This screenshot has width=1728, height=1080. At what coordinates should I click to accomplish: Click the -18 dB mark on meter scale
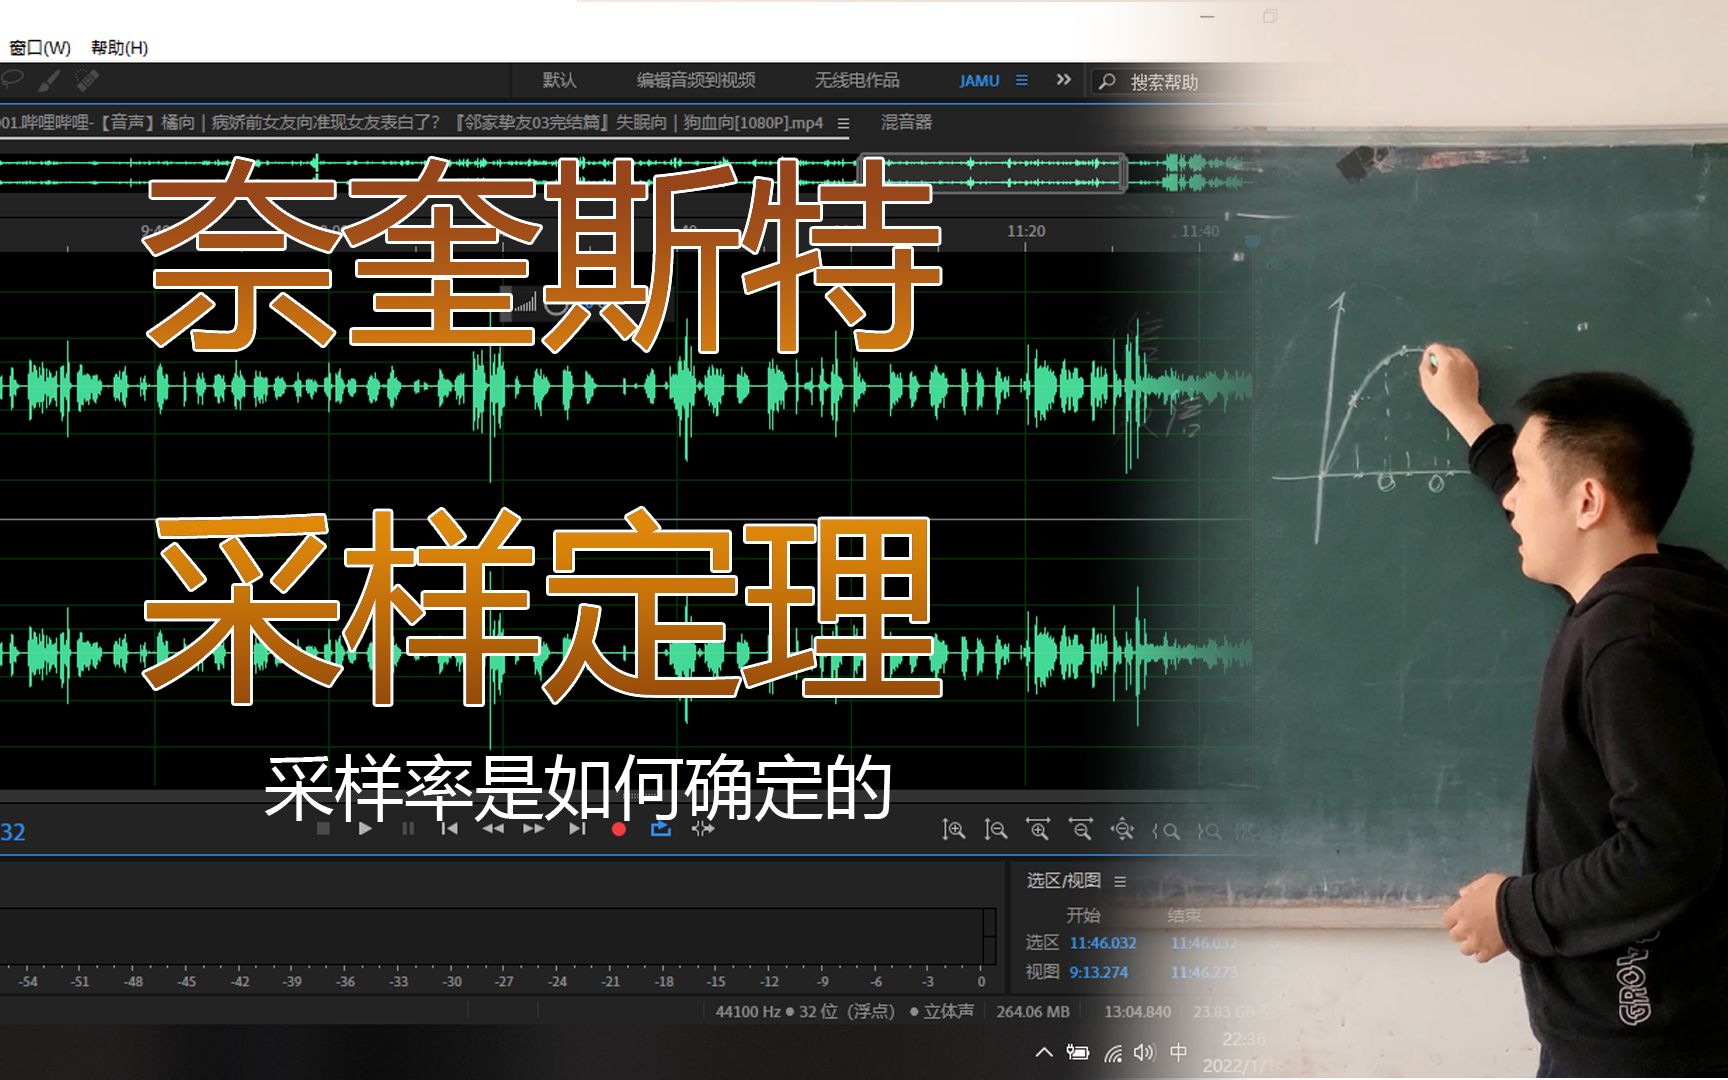click(664, 982)
